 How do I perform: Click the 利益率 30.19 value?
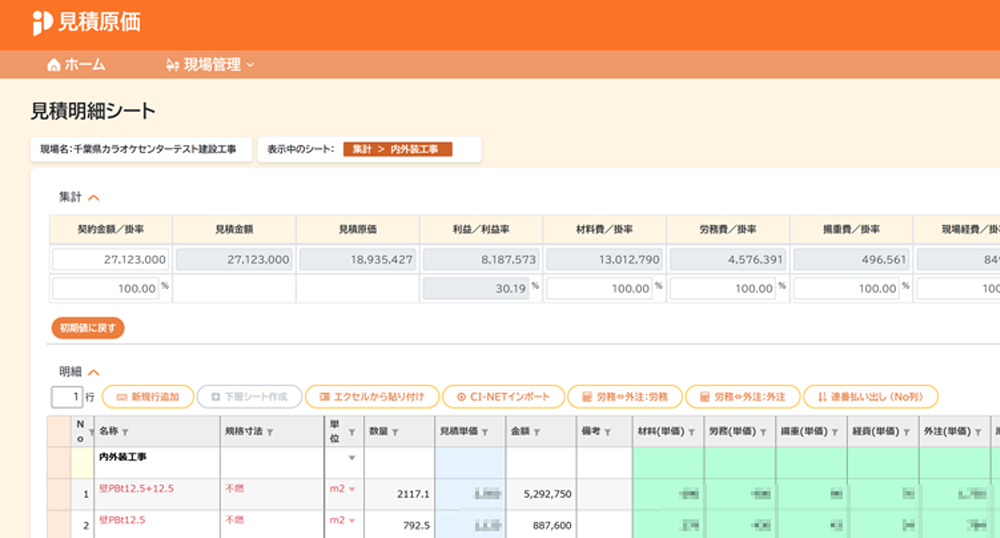476,288
